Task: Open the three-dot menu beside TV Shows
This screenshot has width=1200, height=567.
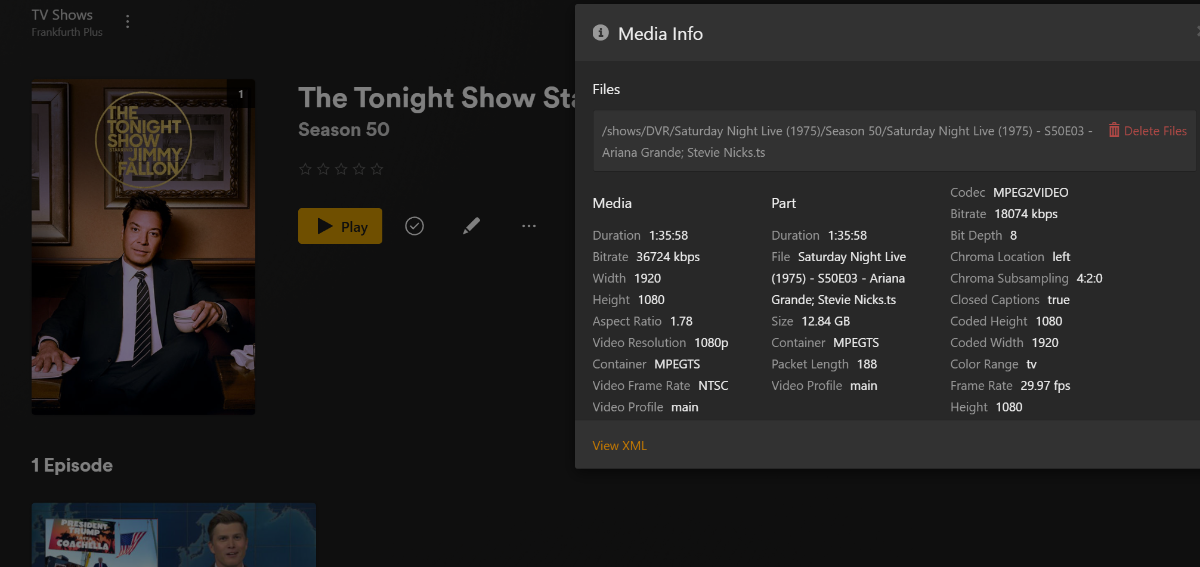Action: [x=127, y=22]
